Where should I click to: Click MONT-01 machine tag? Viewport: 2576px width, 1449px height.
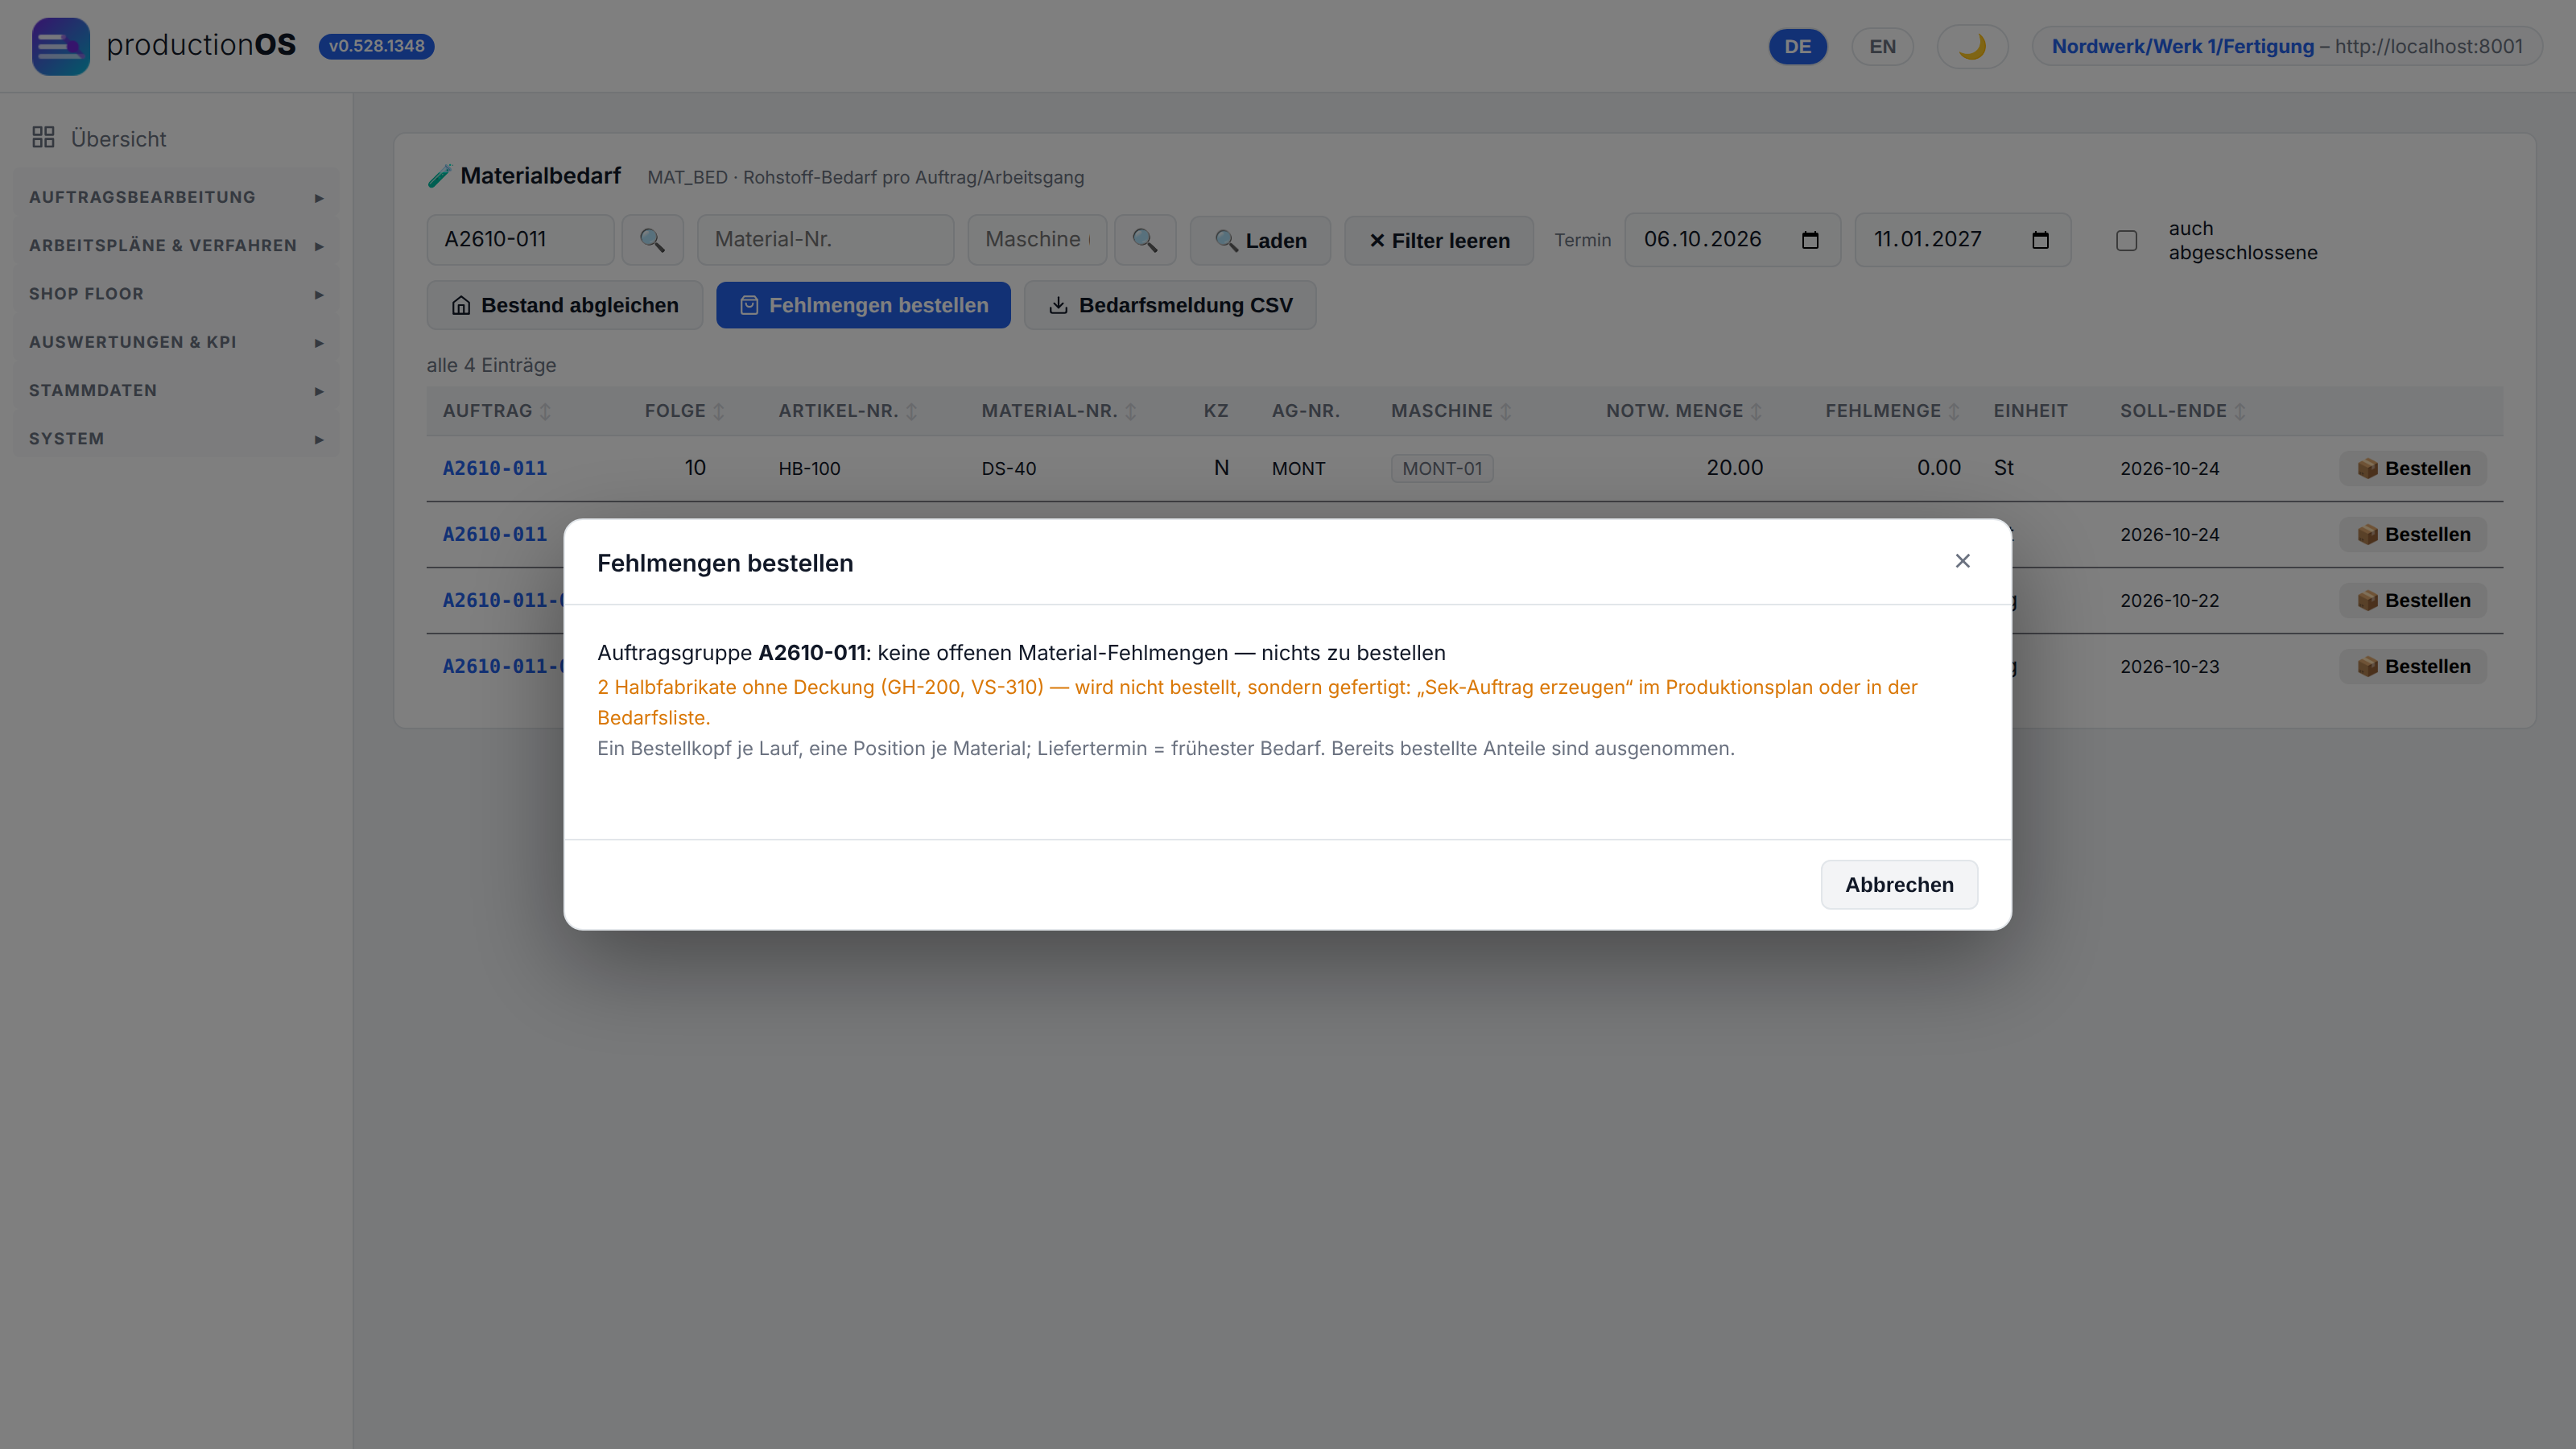[1442, 468]
